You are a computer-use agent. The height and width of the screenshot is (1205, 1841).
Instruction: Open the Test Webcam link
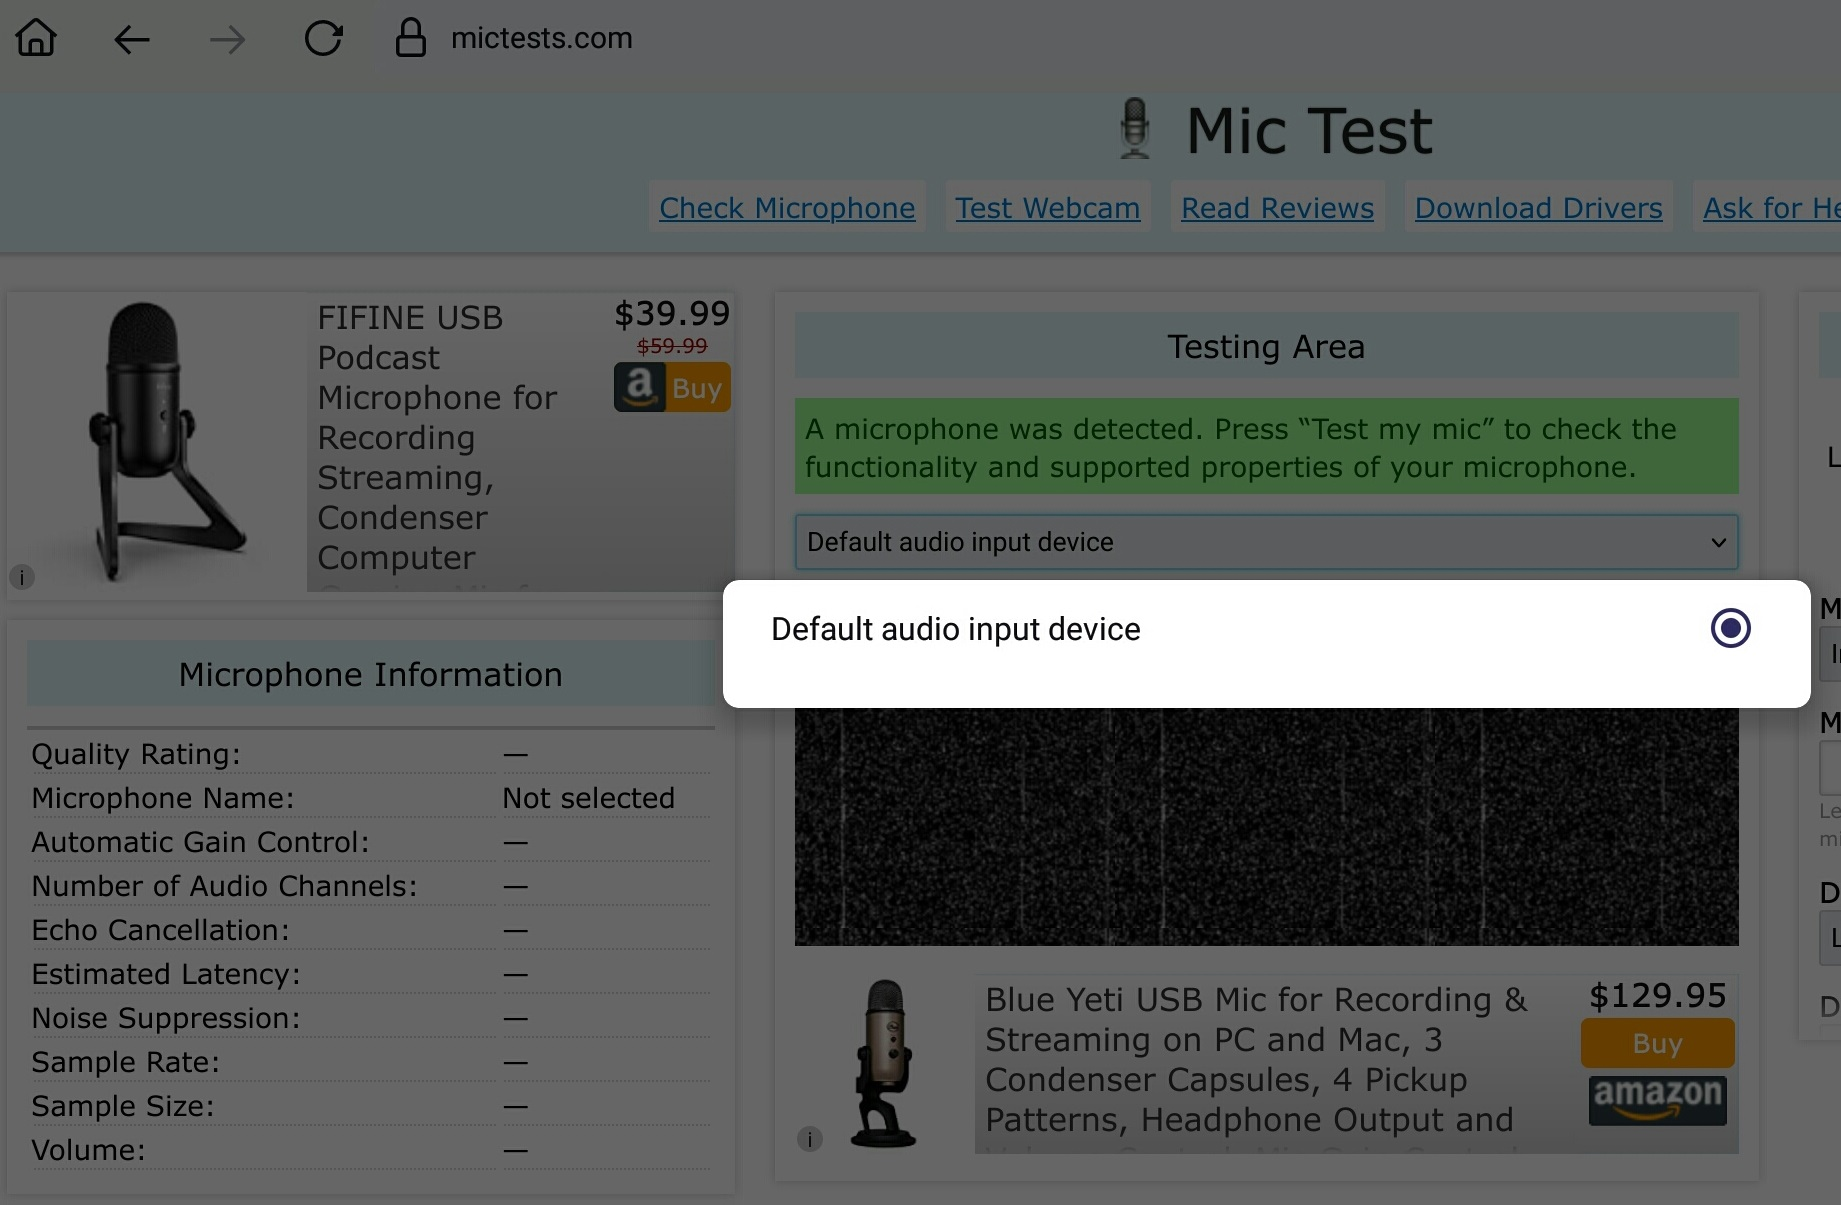[1047, 207]
